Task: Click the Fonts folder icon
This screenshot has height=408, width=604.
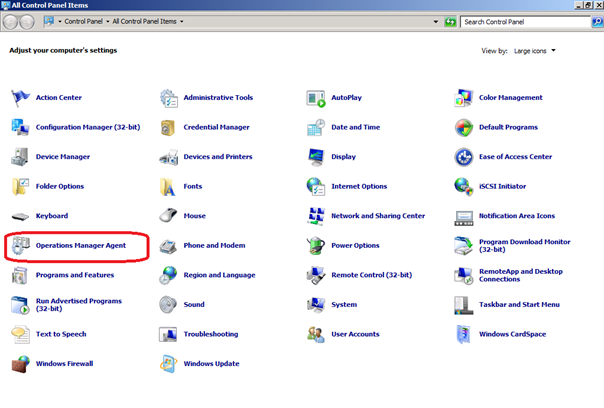Action: pos(168,187)
